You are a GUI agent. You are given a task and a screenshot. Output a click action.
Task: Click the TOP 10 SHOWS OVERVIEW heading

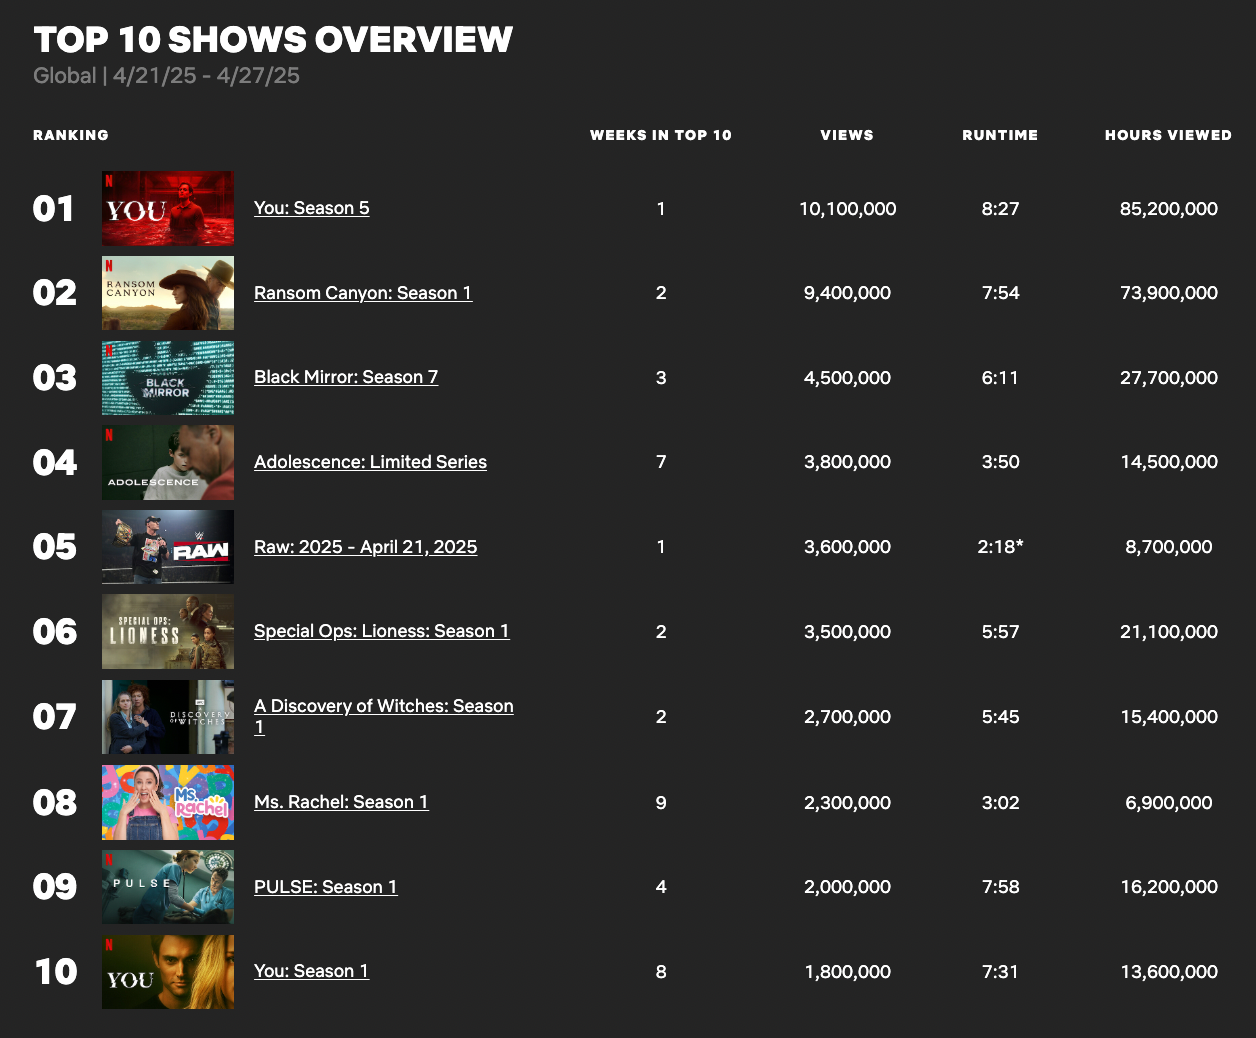click(x=273, y=40)
